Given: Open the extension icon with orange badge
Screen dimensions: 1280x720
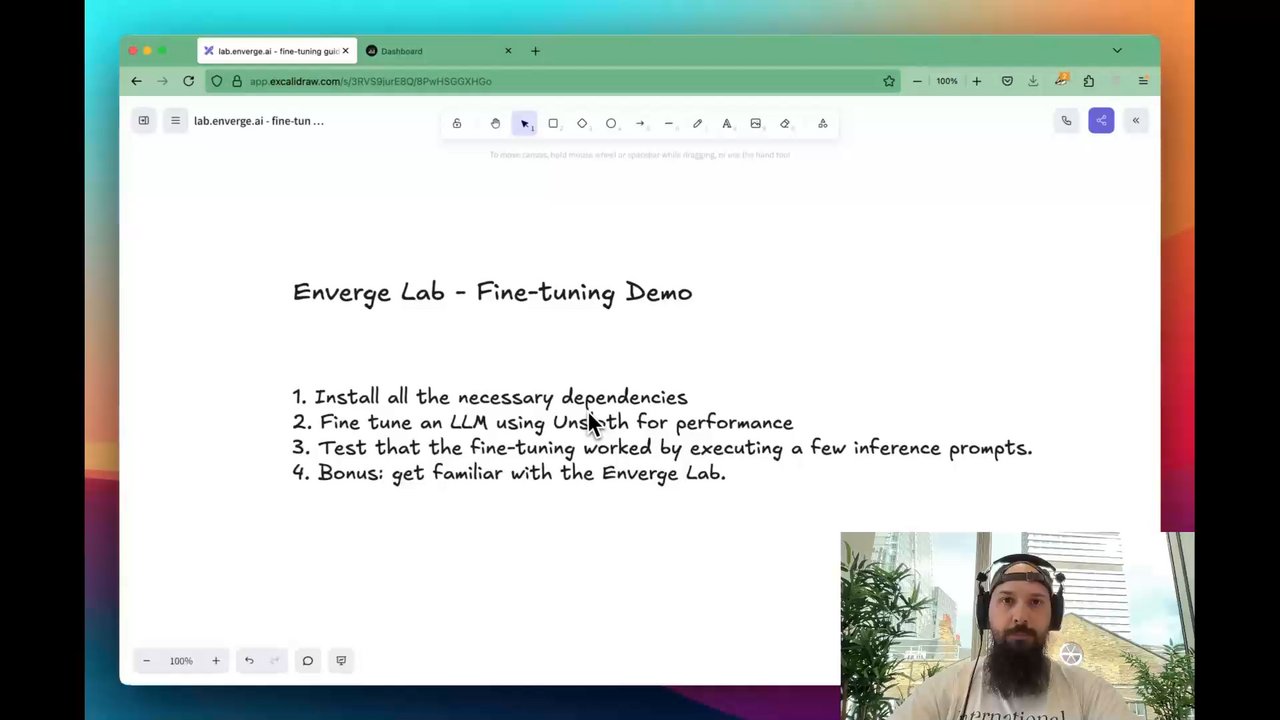Looking at the screenshot, I should point(1061,80).
